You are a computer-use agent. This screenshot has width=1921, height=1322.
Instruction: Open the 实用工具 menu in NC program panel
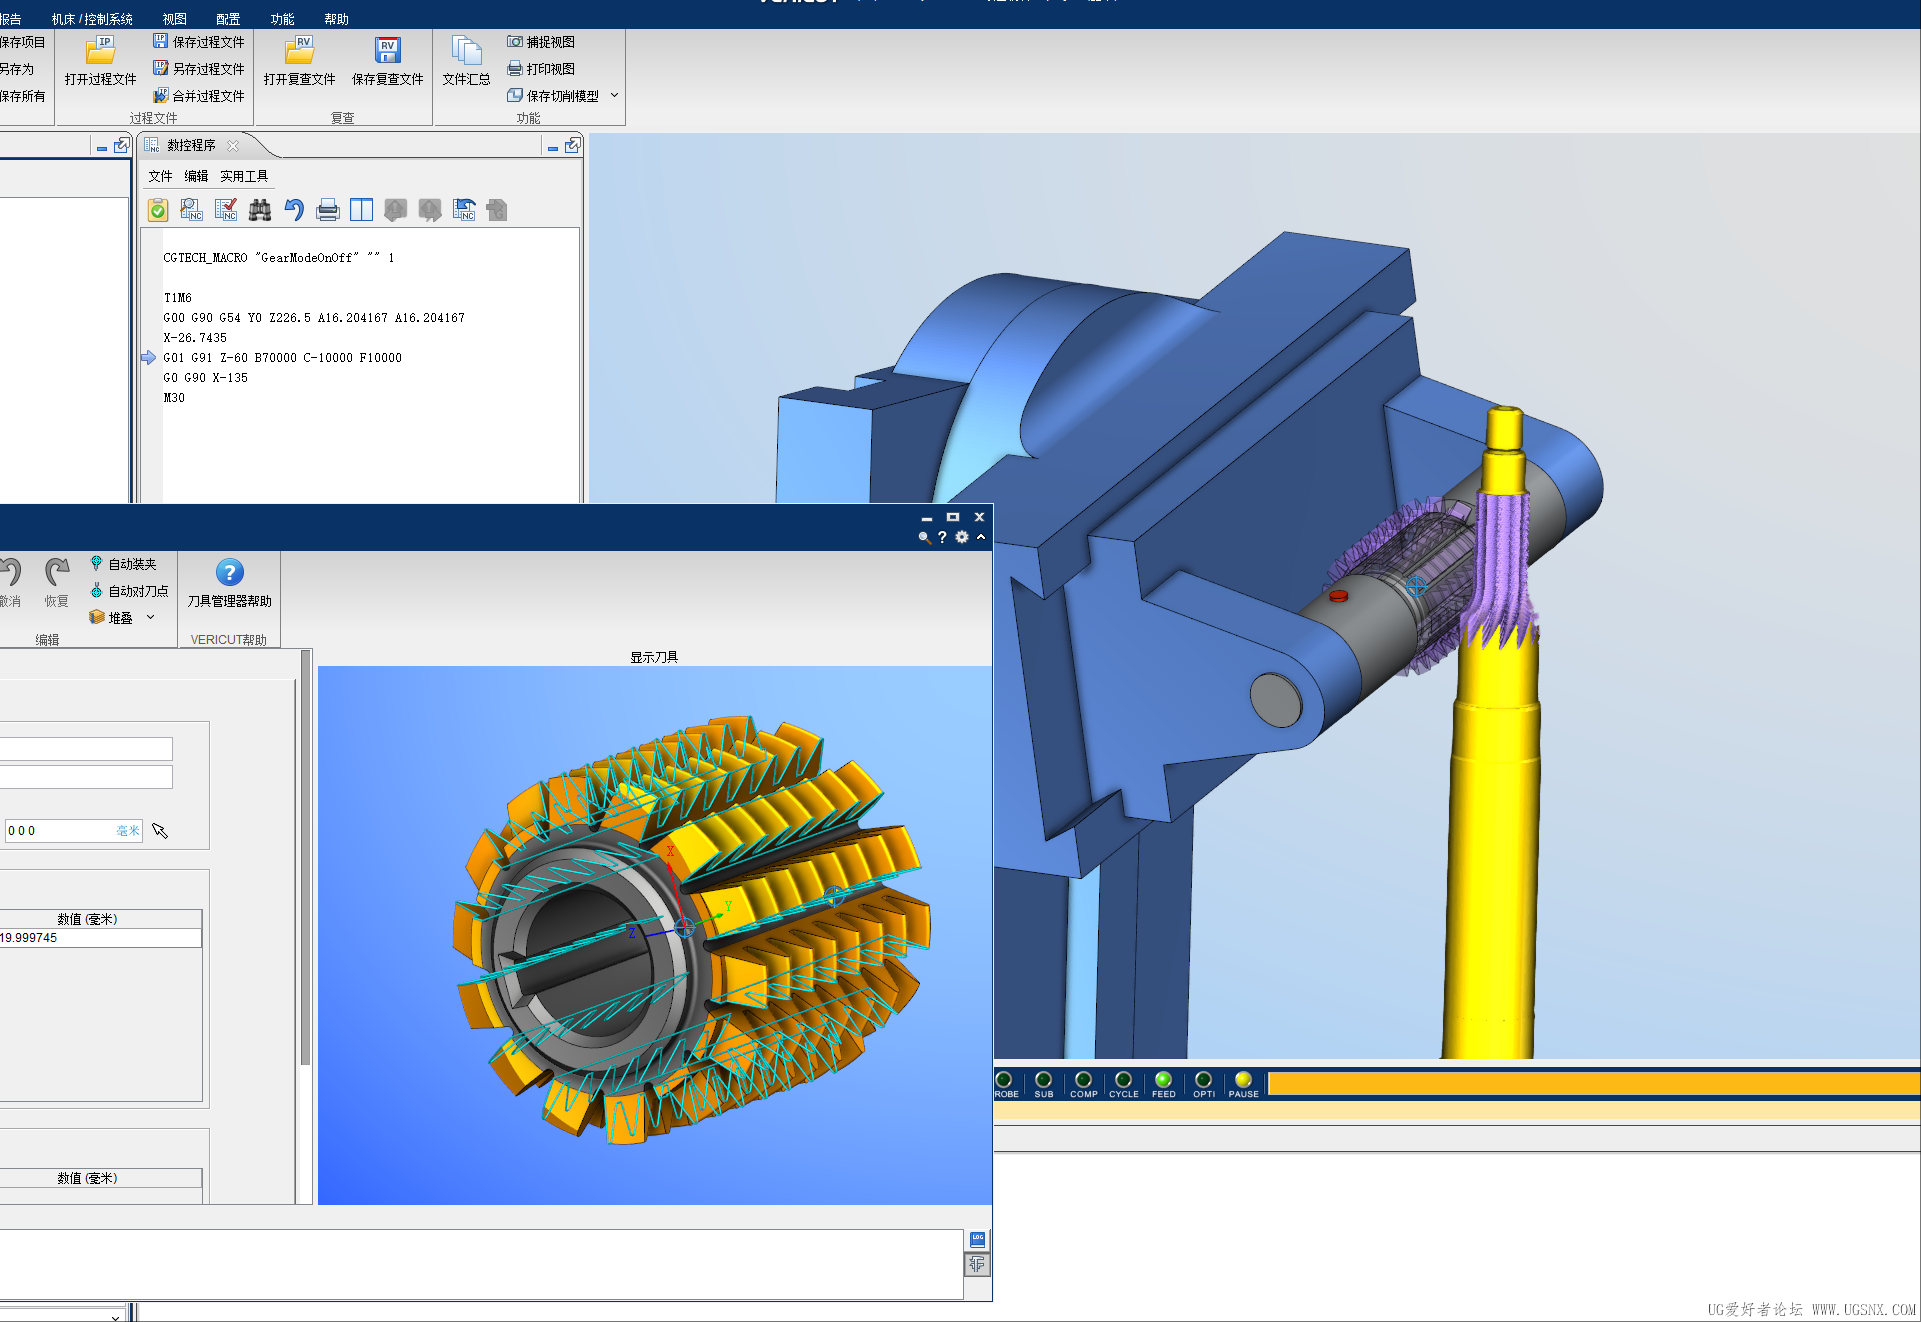[244, 176]
